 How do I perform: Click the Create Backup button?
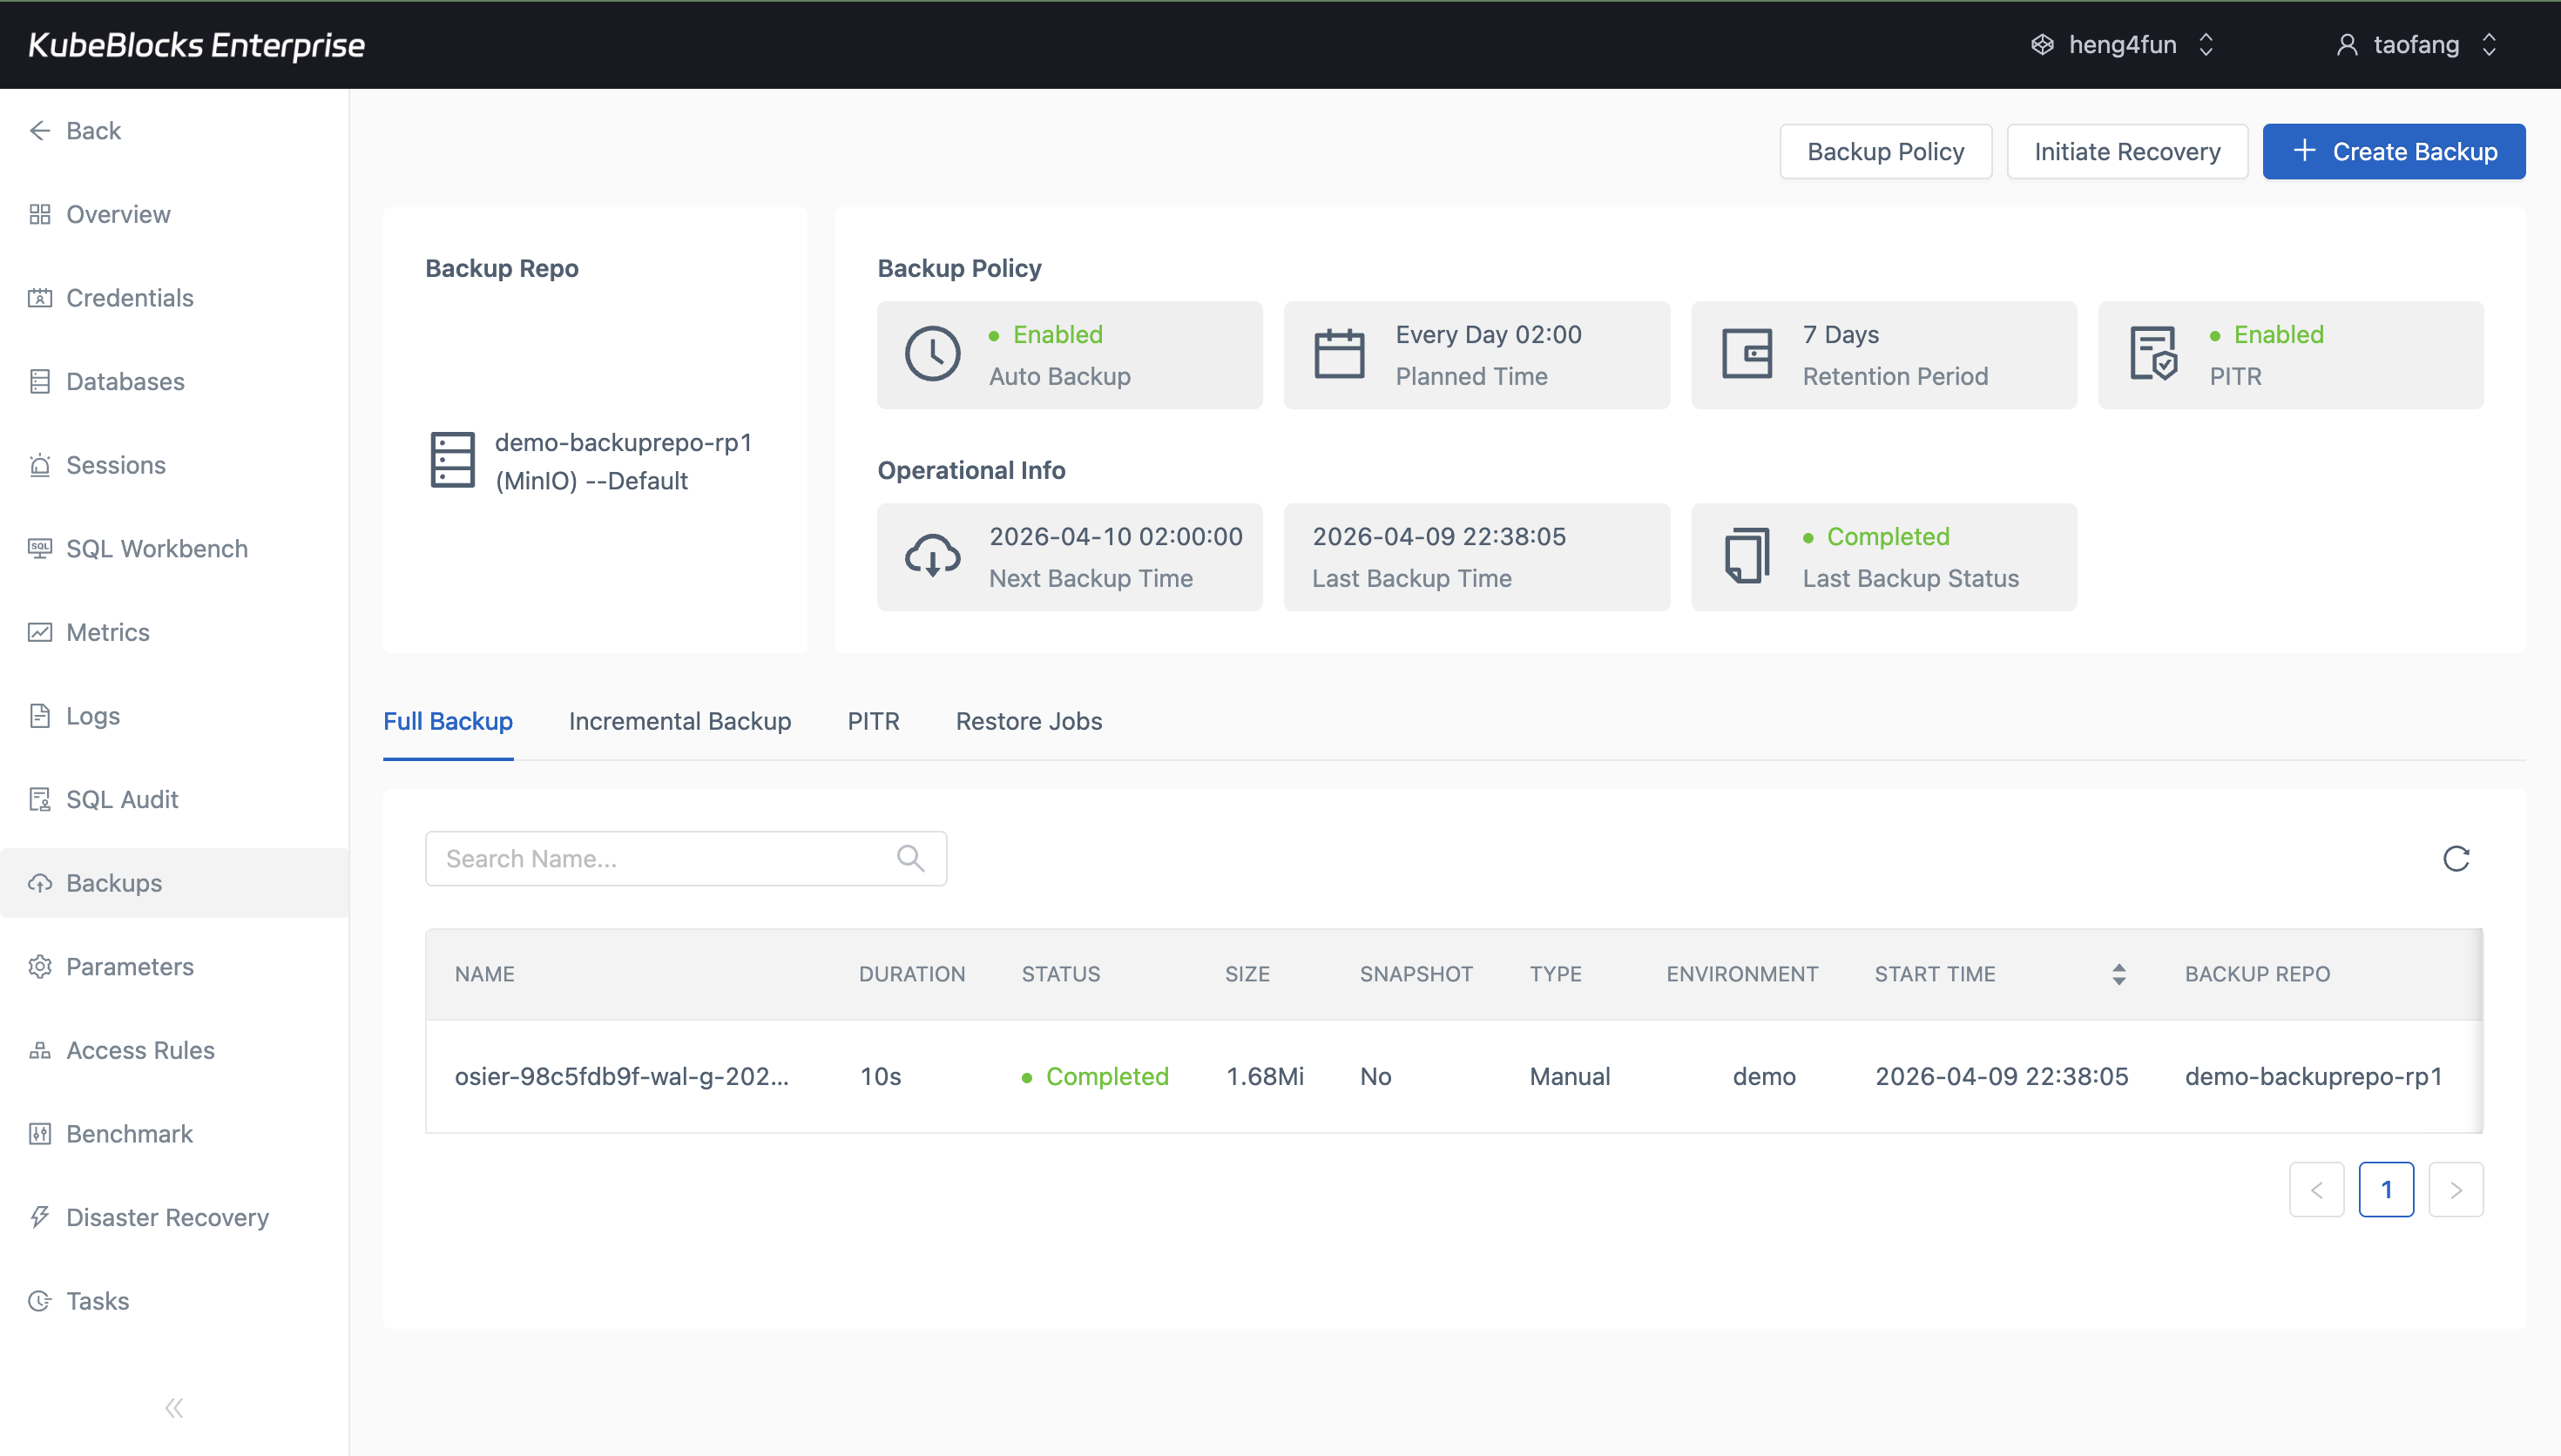tap(2395, 151)
